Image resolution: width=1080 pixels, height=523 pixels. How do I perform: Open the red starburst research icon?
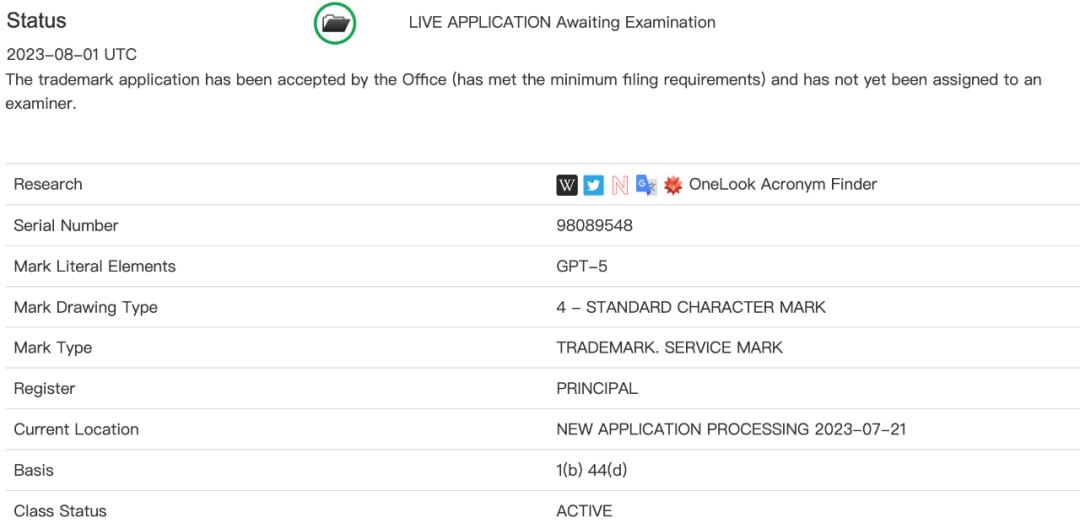pos(673,185)
